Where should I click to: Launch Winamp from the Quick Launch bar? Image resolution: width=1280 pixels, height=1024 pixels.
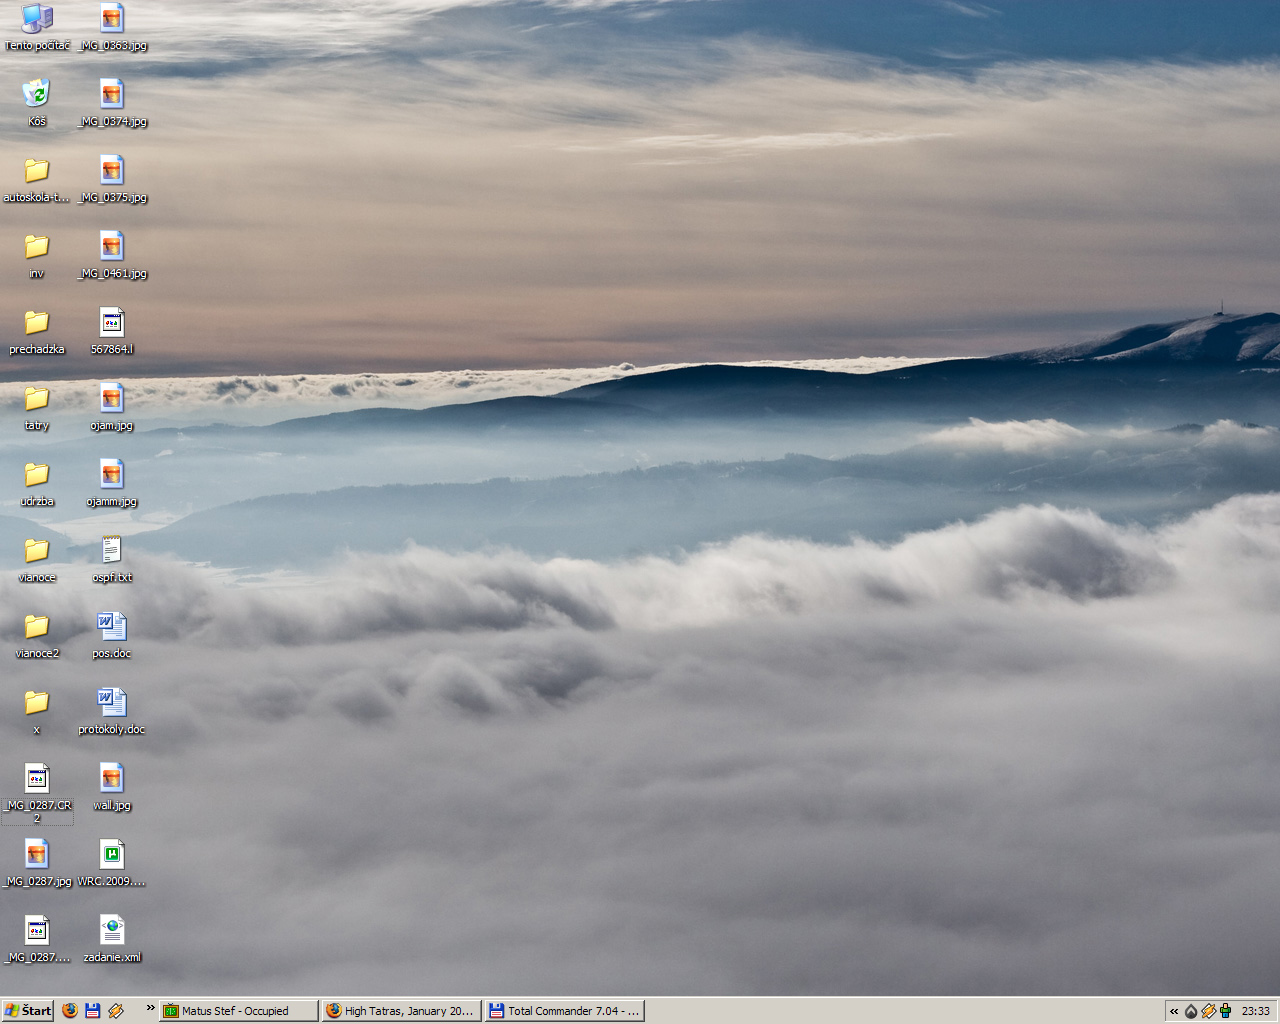116,1011
